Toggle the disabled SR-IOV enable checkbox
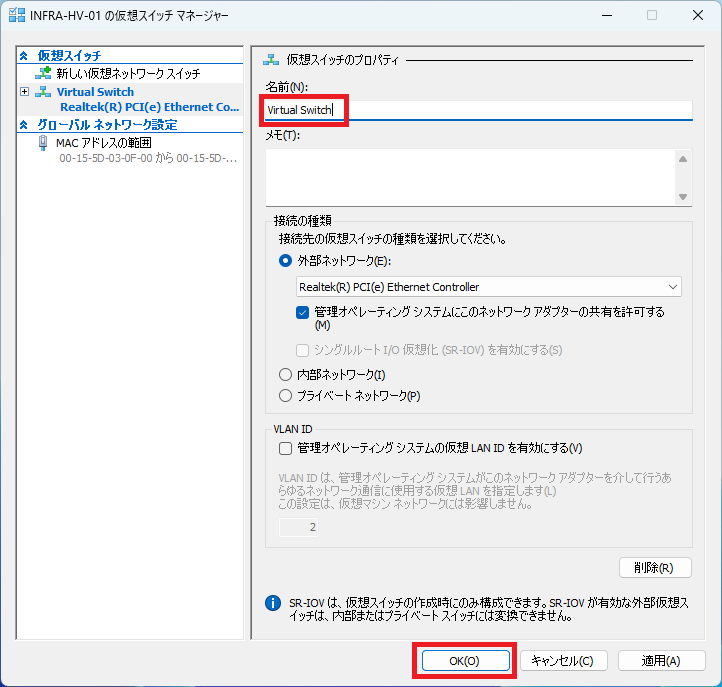The height and width of the screenshot is (687, 722). [x=303, y=350]
